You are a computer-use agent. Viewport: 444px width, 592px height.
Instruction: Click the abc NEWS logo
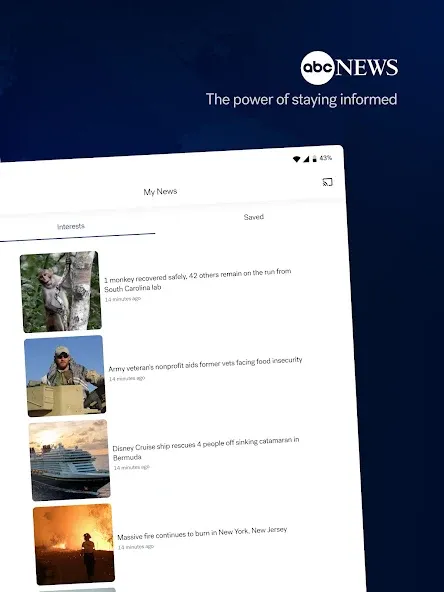tap(349, 68)
